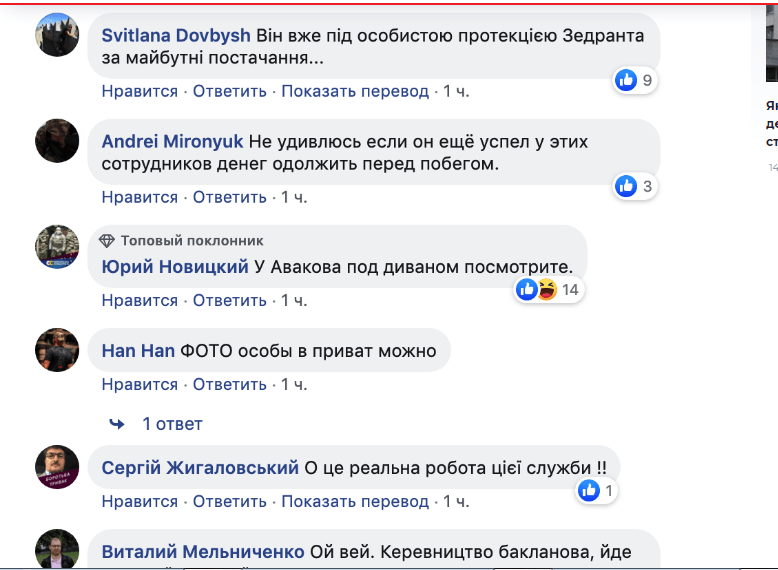Open the sidebar article thumbnail
Image resolution: width=778 pixels, height=570 pixels.
tap(771, 41)
